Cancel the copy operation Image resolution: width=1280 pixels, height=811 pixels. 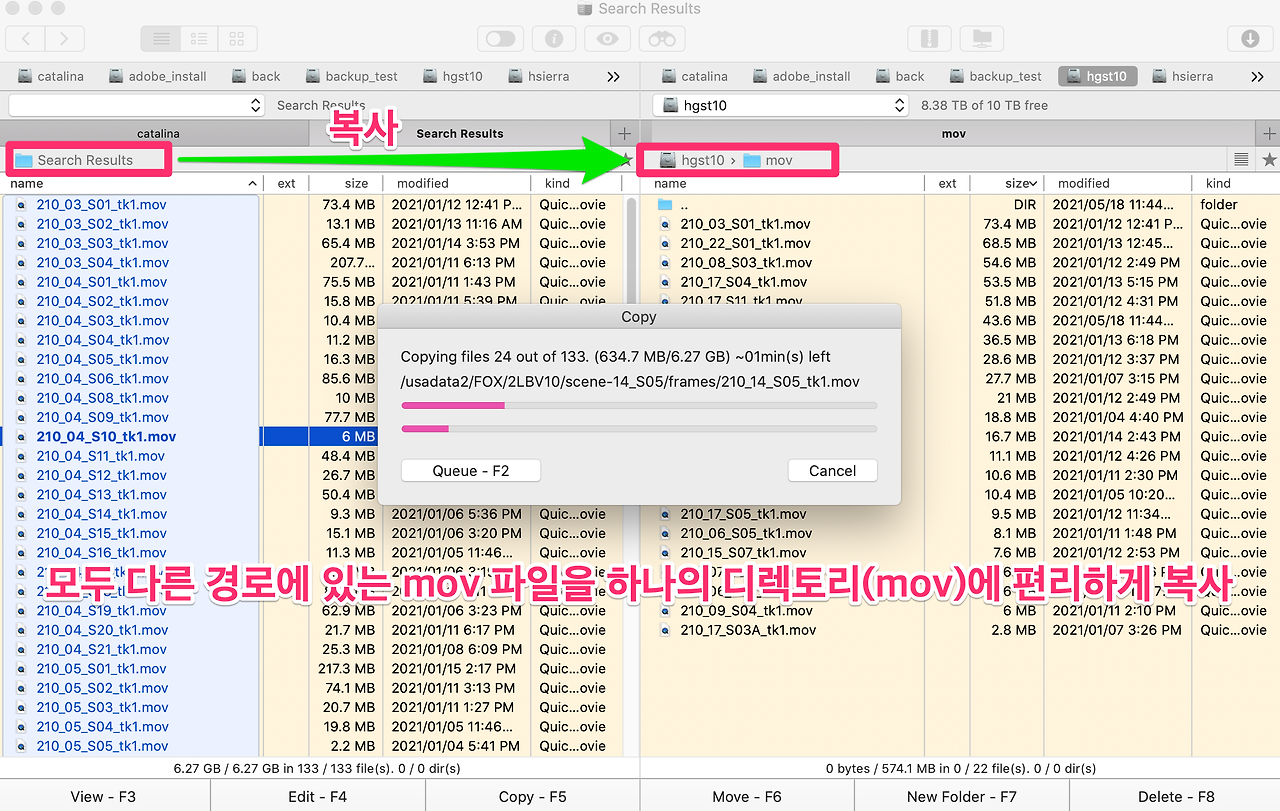click(x=832, y=471)
